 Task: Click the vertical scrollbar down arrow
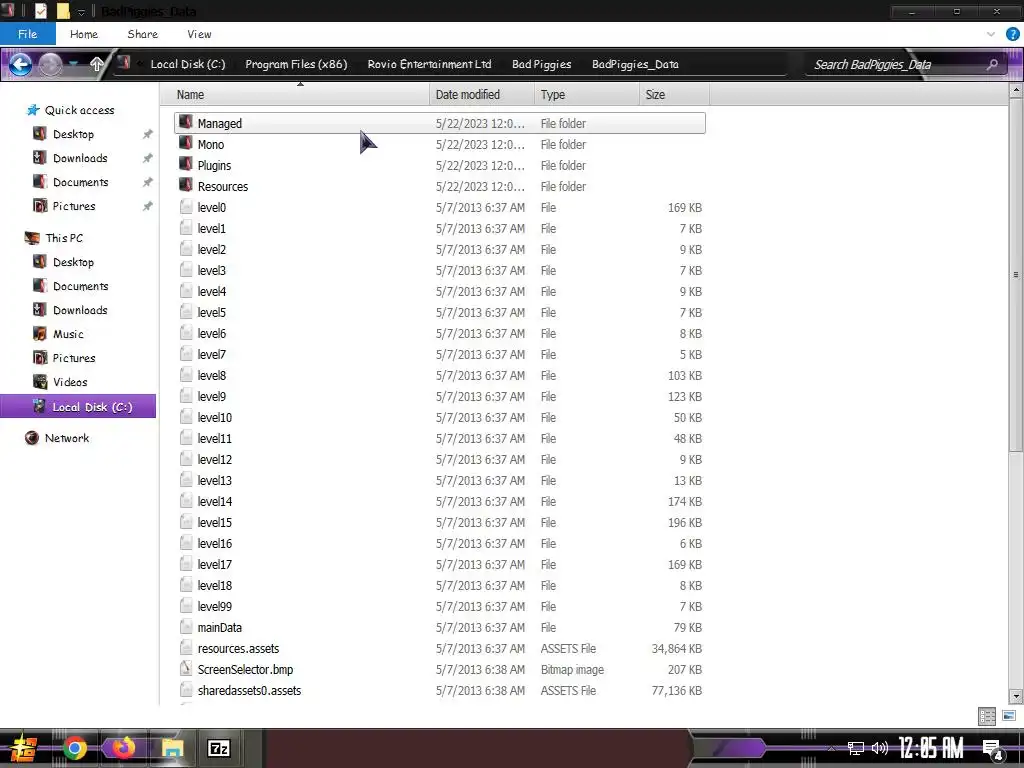[x=1016, y=697]
